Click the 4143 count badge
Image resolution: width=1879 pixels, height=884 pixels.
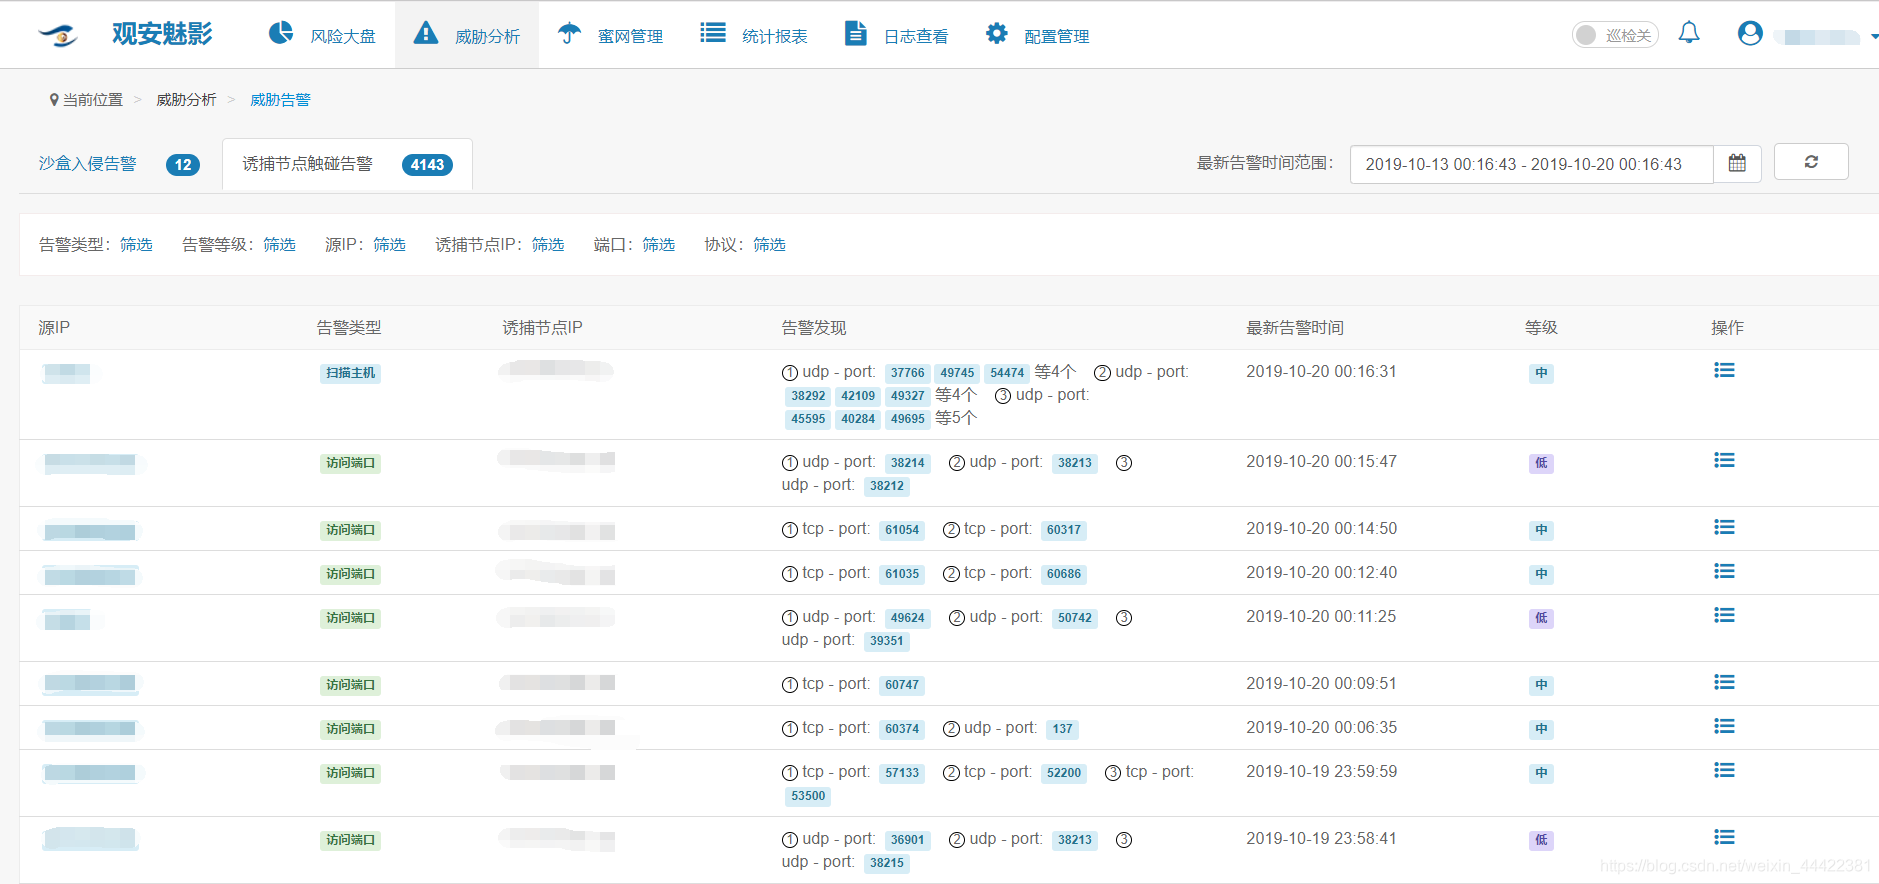(427, 165)
